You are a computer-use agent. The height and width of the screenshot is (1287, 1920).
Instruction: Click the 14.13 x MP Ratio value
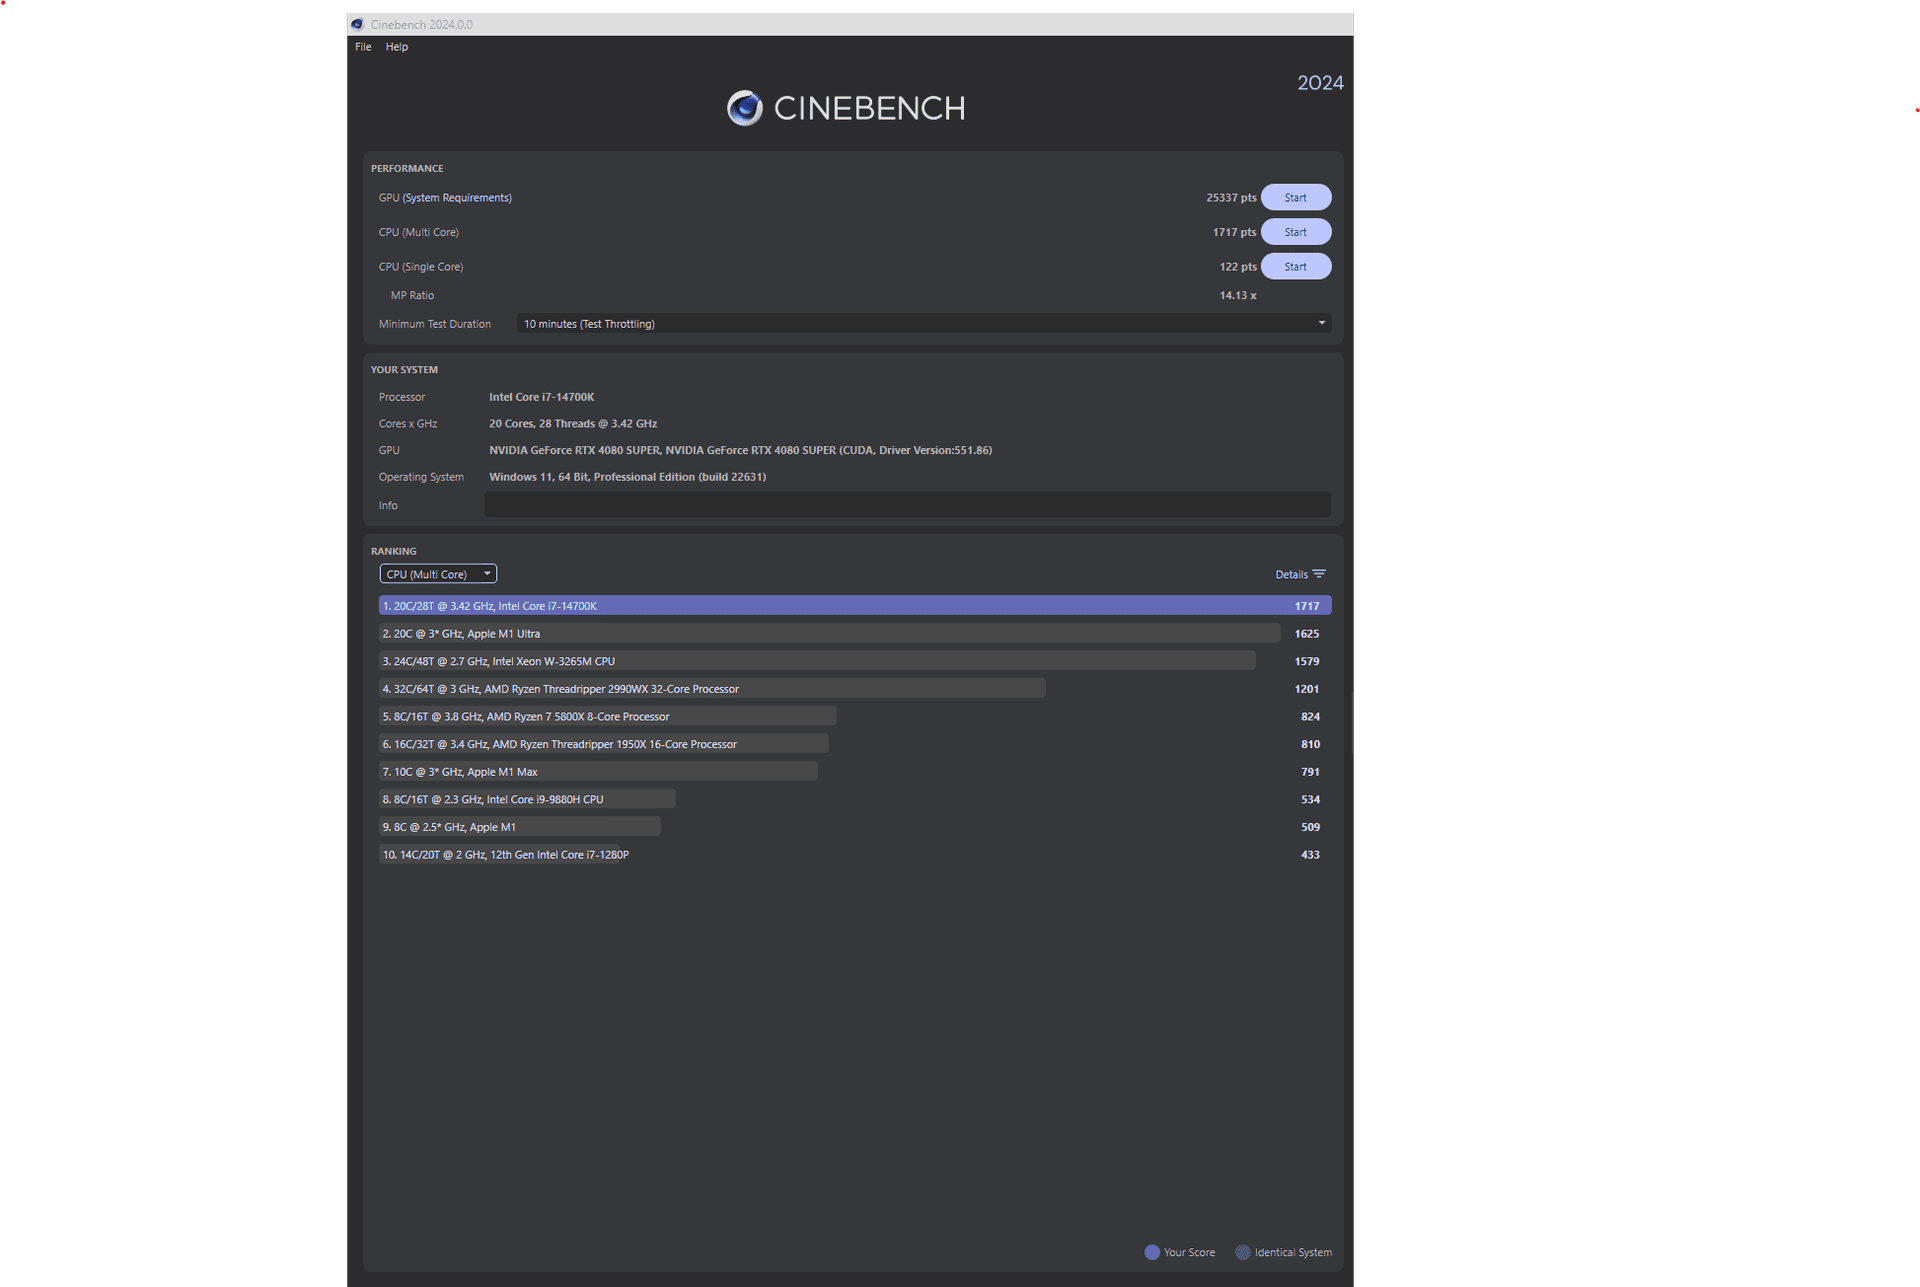coord(1238,296)
